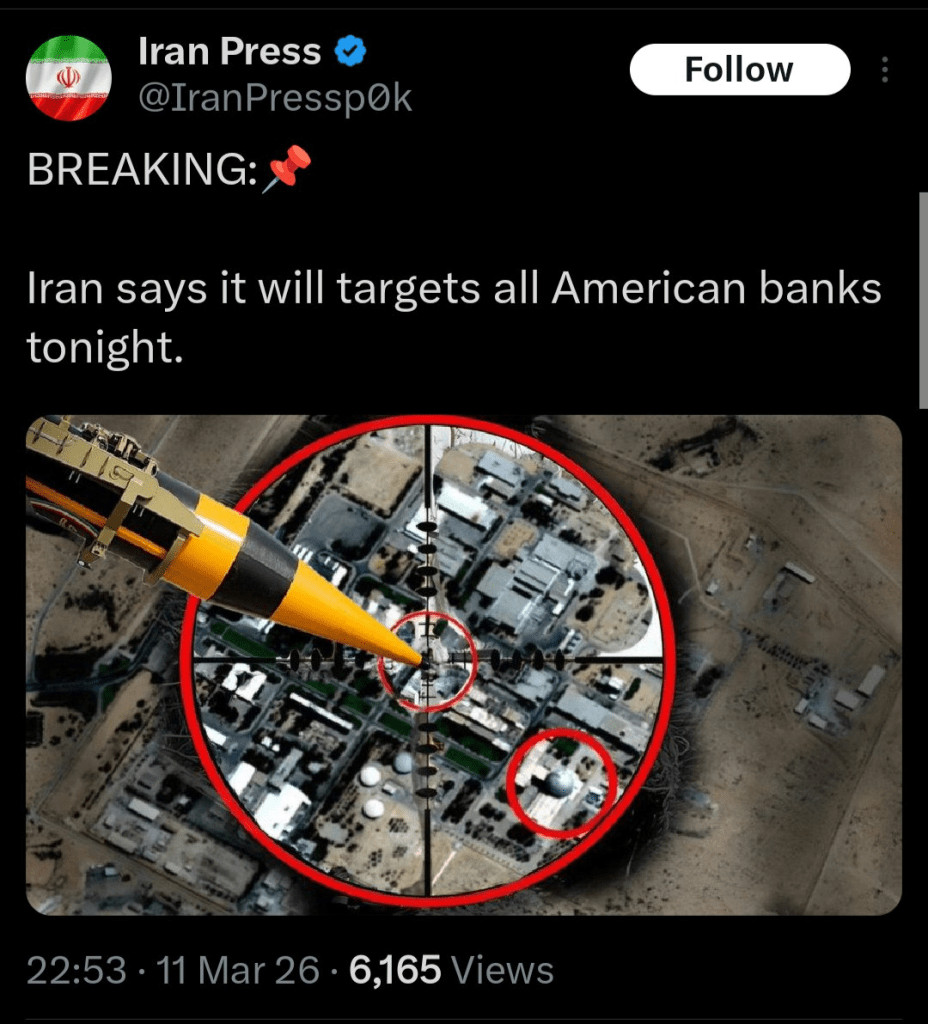Click the blue verified badge icon
This screenshot has height=1024, width=928.
pyautogui.click(x=351, y=51)
